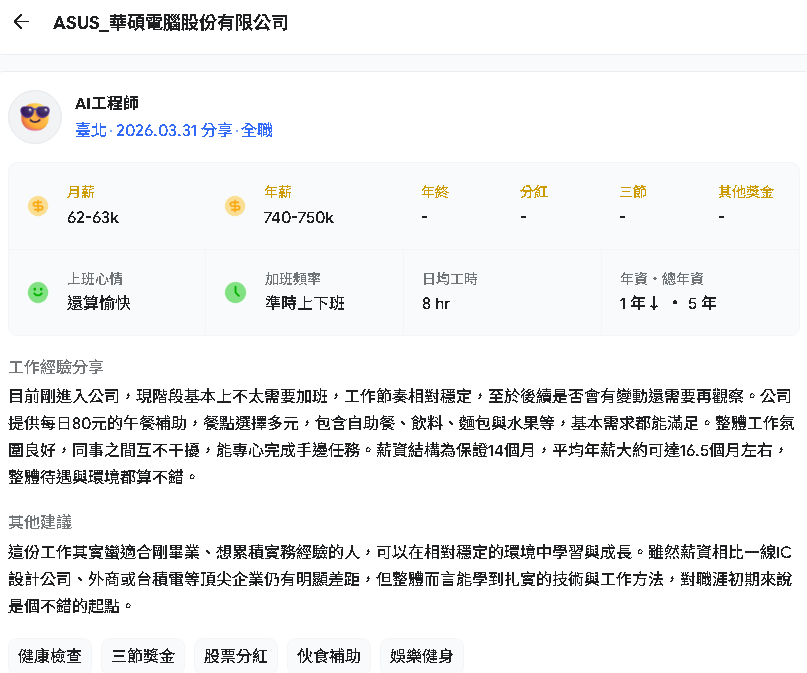Screen dimensions: 807x673
Task: Select the 三節獎金 benefit tag
Action: [143, 656]
